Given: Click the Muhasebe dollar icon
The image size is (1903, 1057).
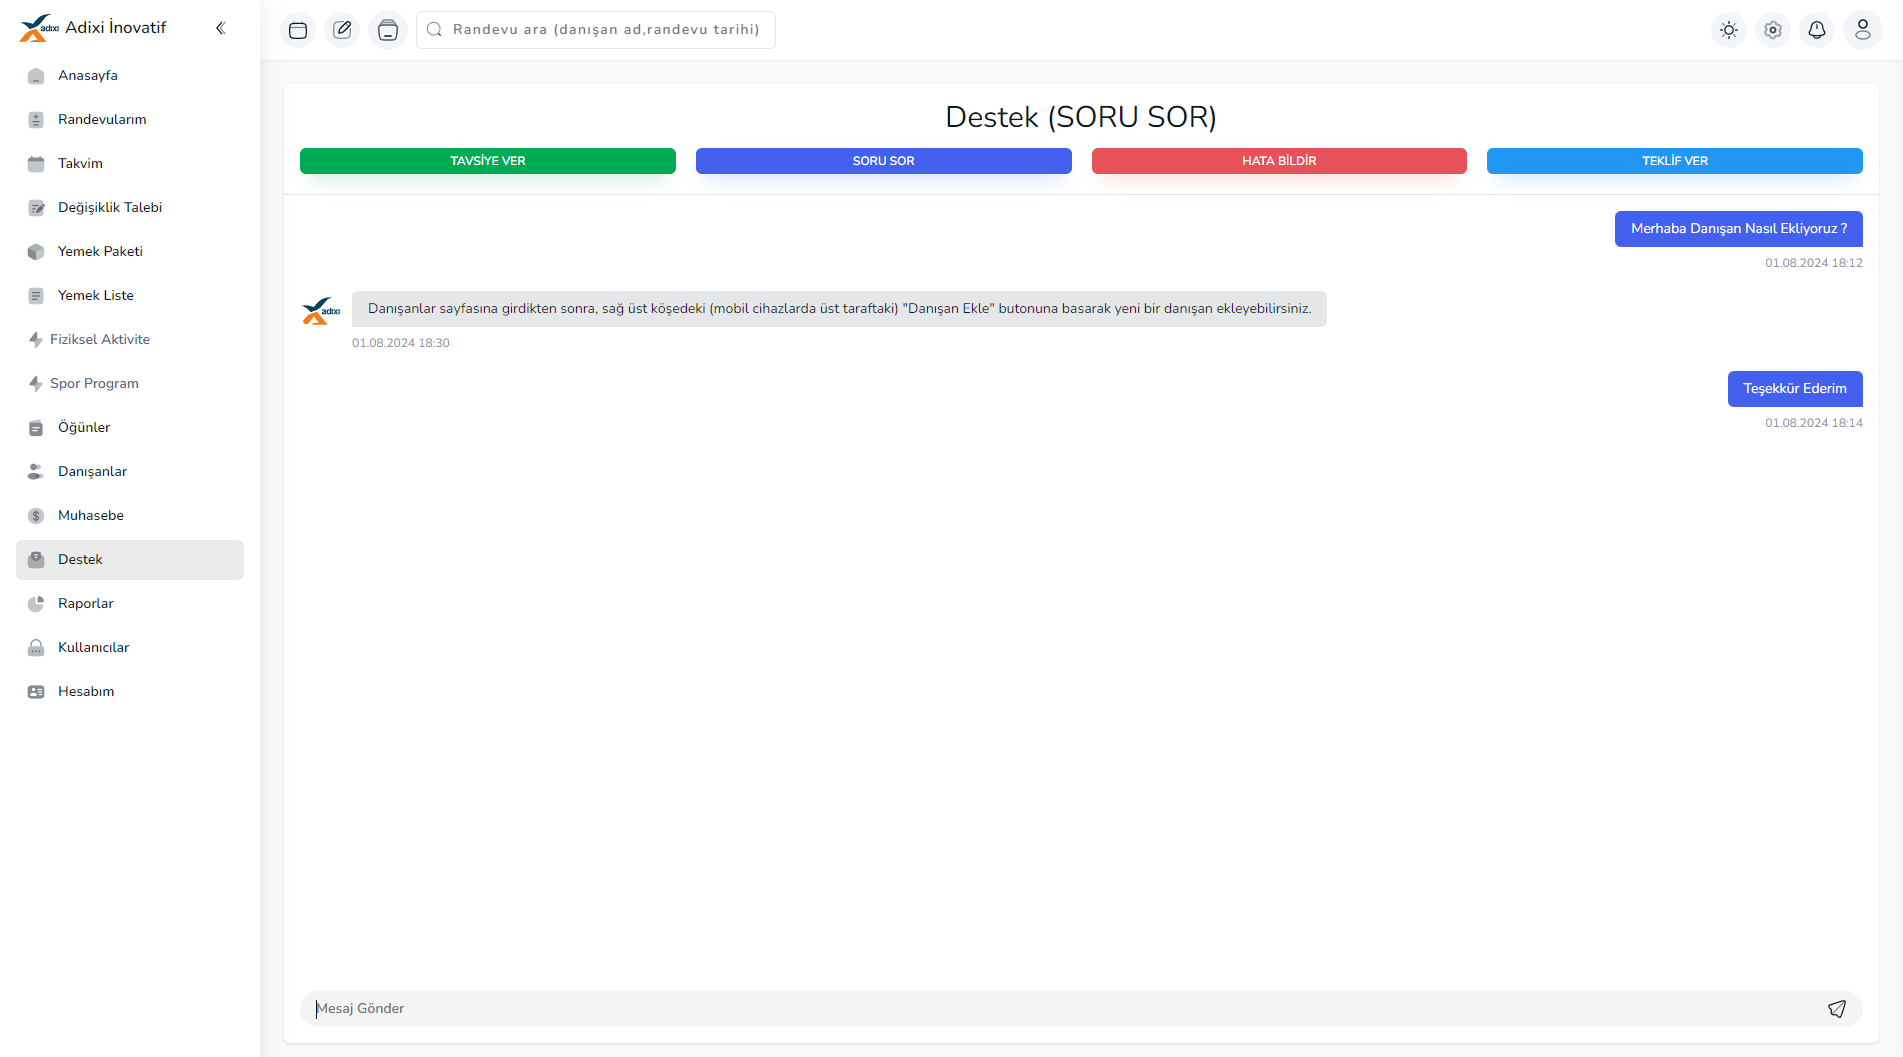Looking at the screenshot, I should [36, 516].
